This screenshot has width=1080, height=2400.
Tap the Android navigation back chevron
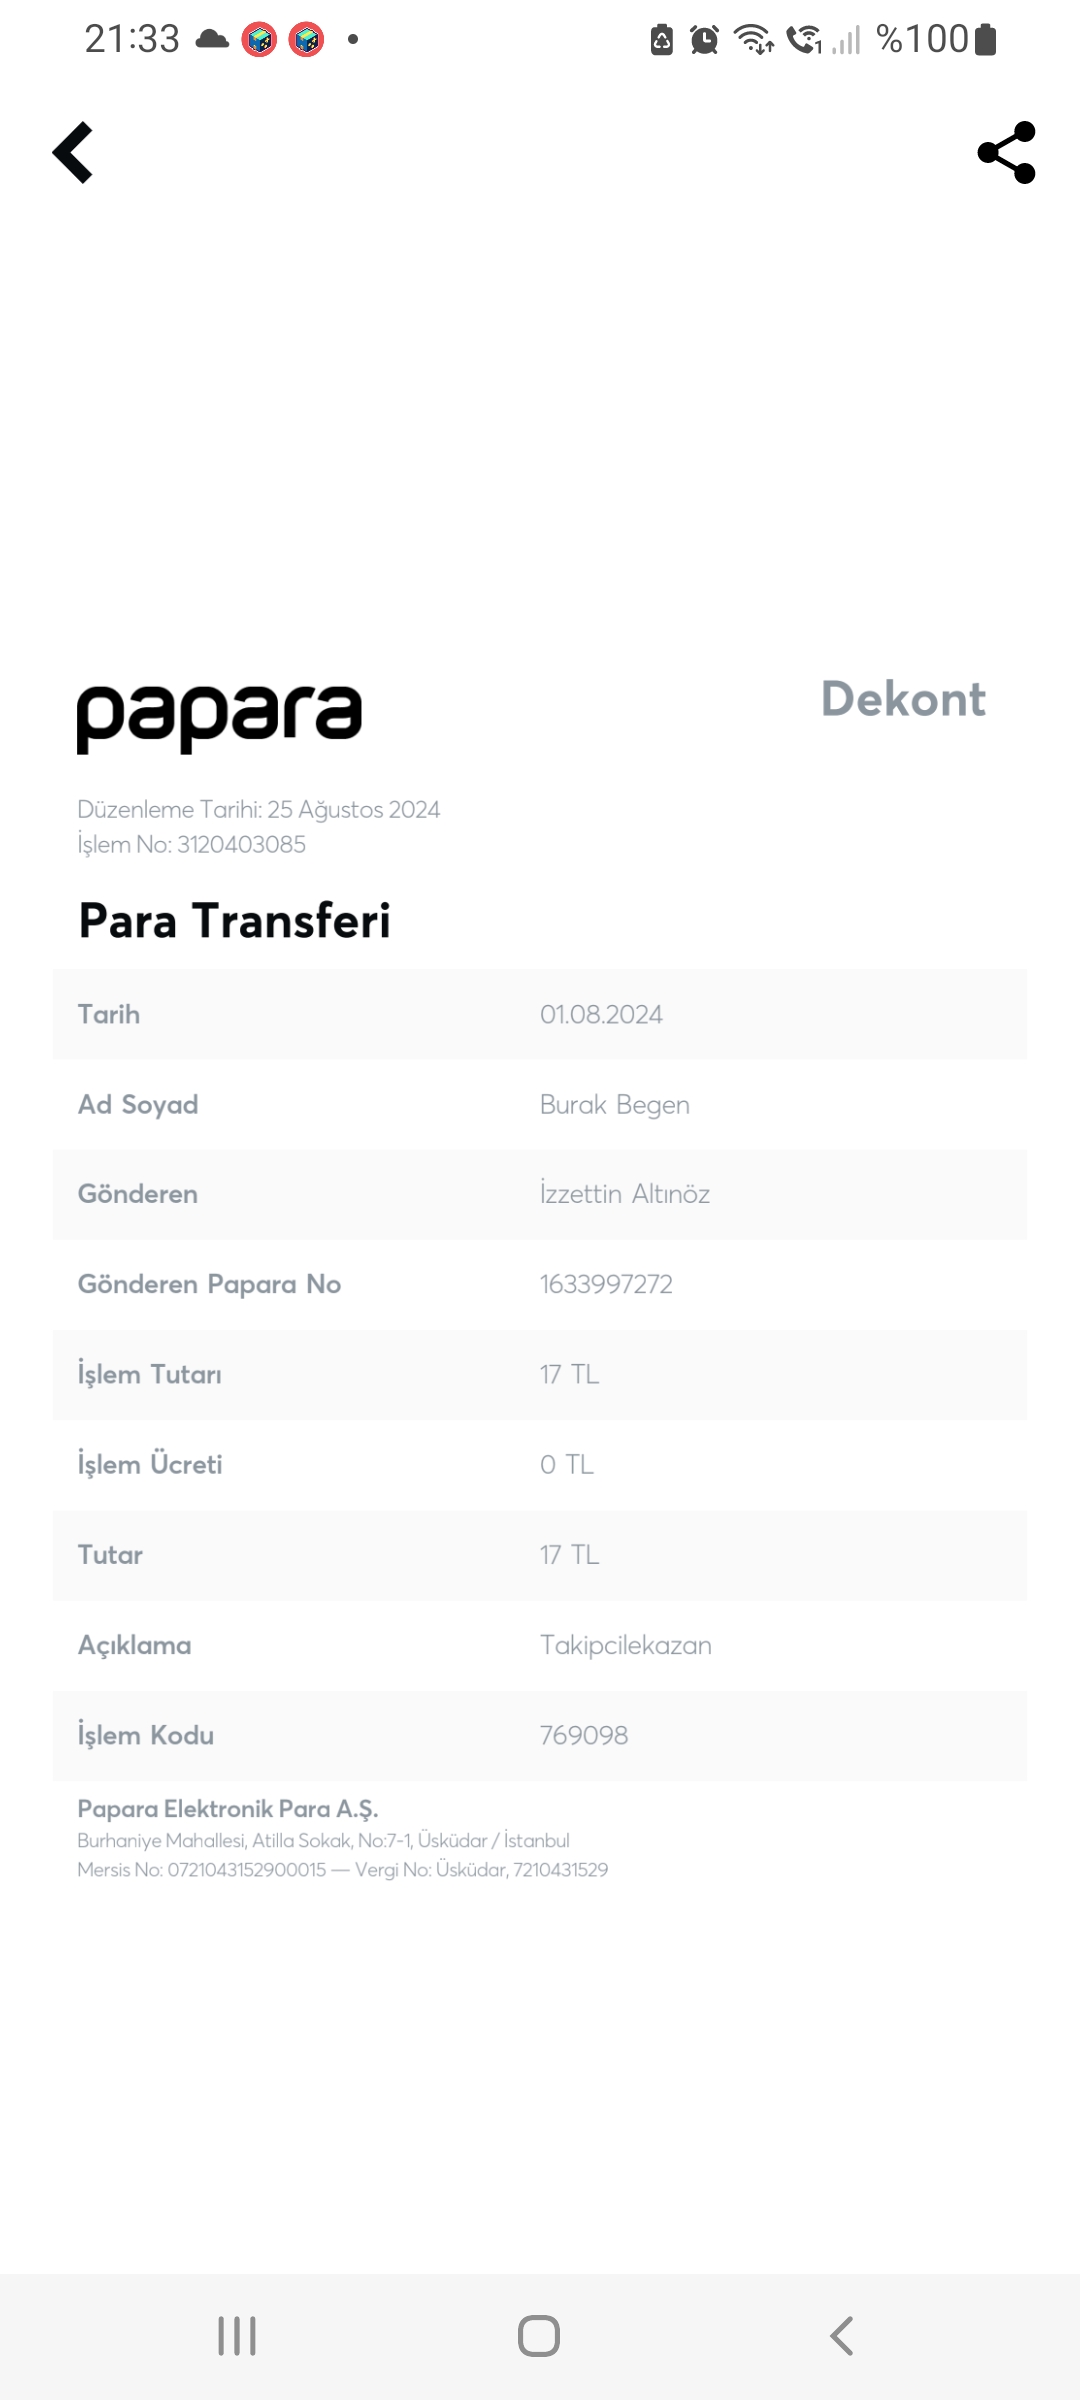click(x=842, y=2336)
